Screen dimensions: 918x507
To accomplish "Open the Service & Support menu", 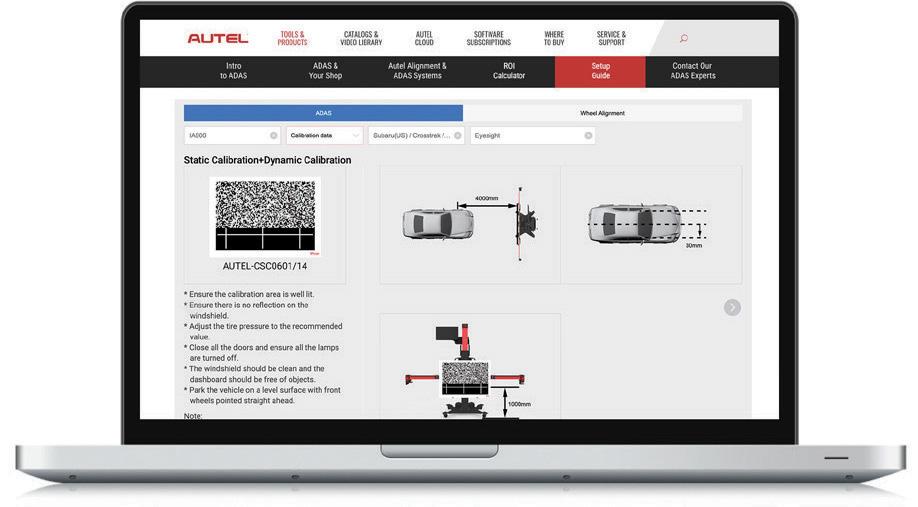I will tap(611, 39).
